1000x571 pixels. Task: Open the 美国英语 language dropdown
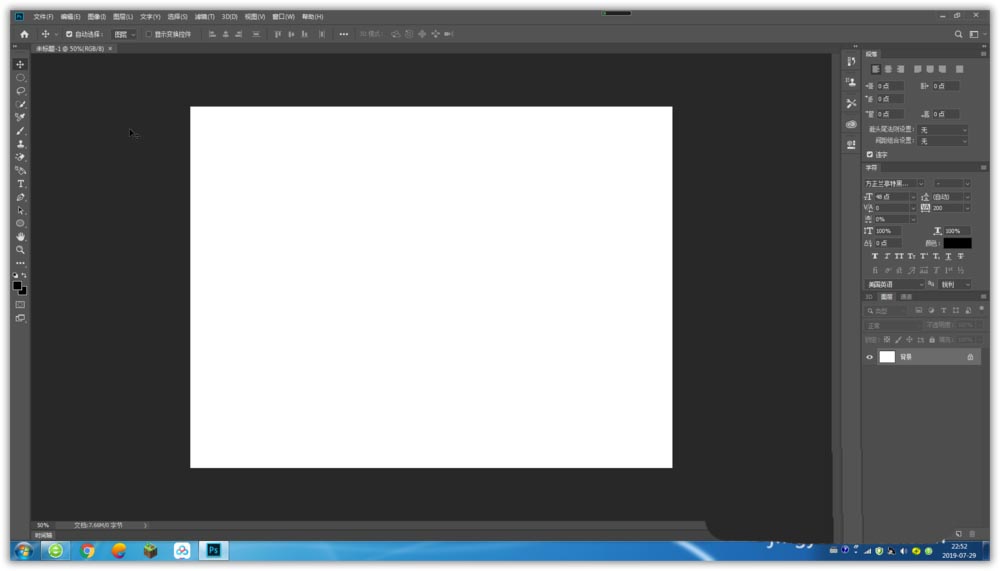coord(895,285)
